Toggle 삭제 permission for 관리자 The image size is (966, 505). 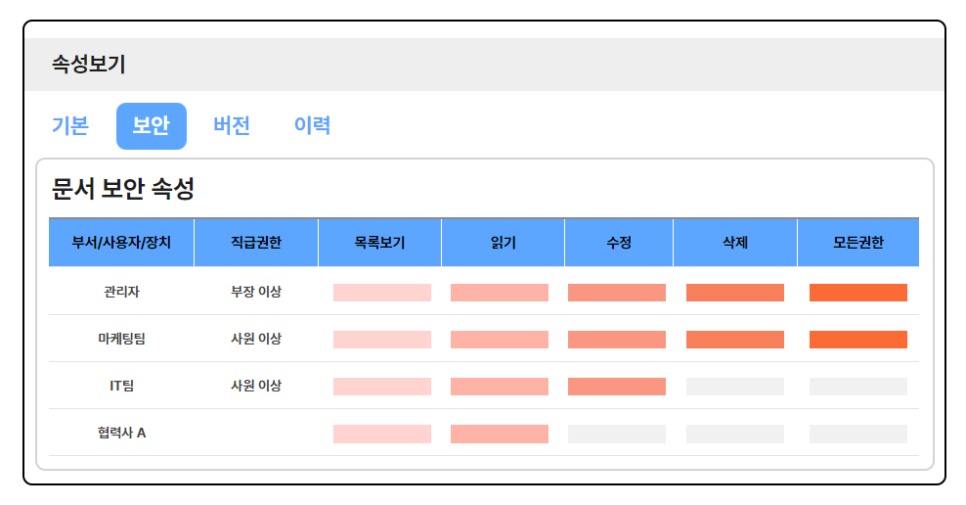click(735, 293)
